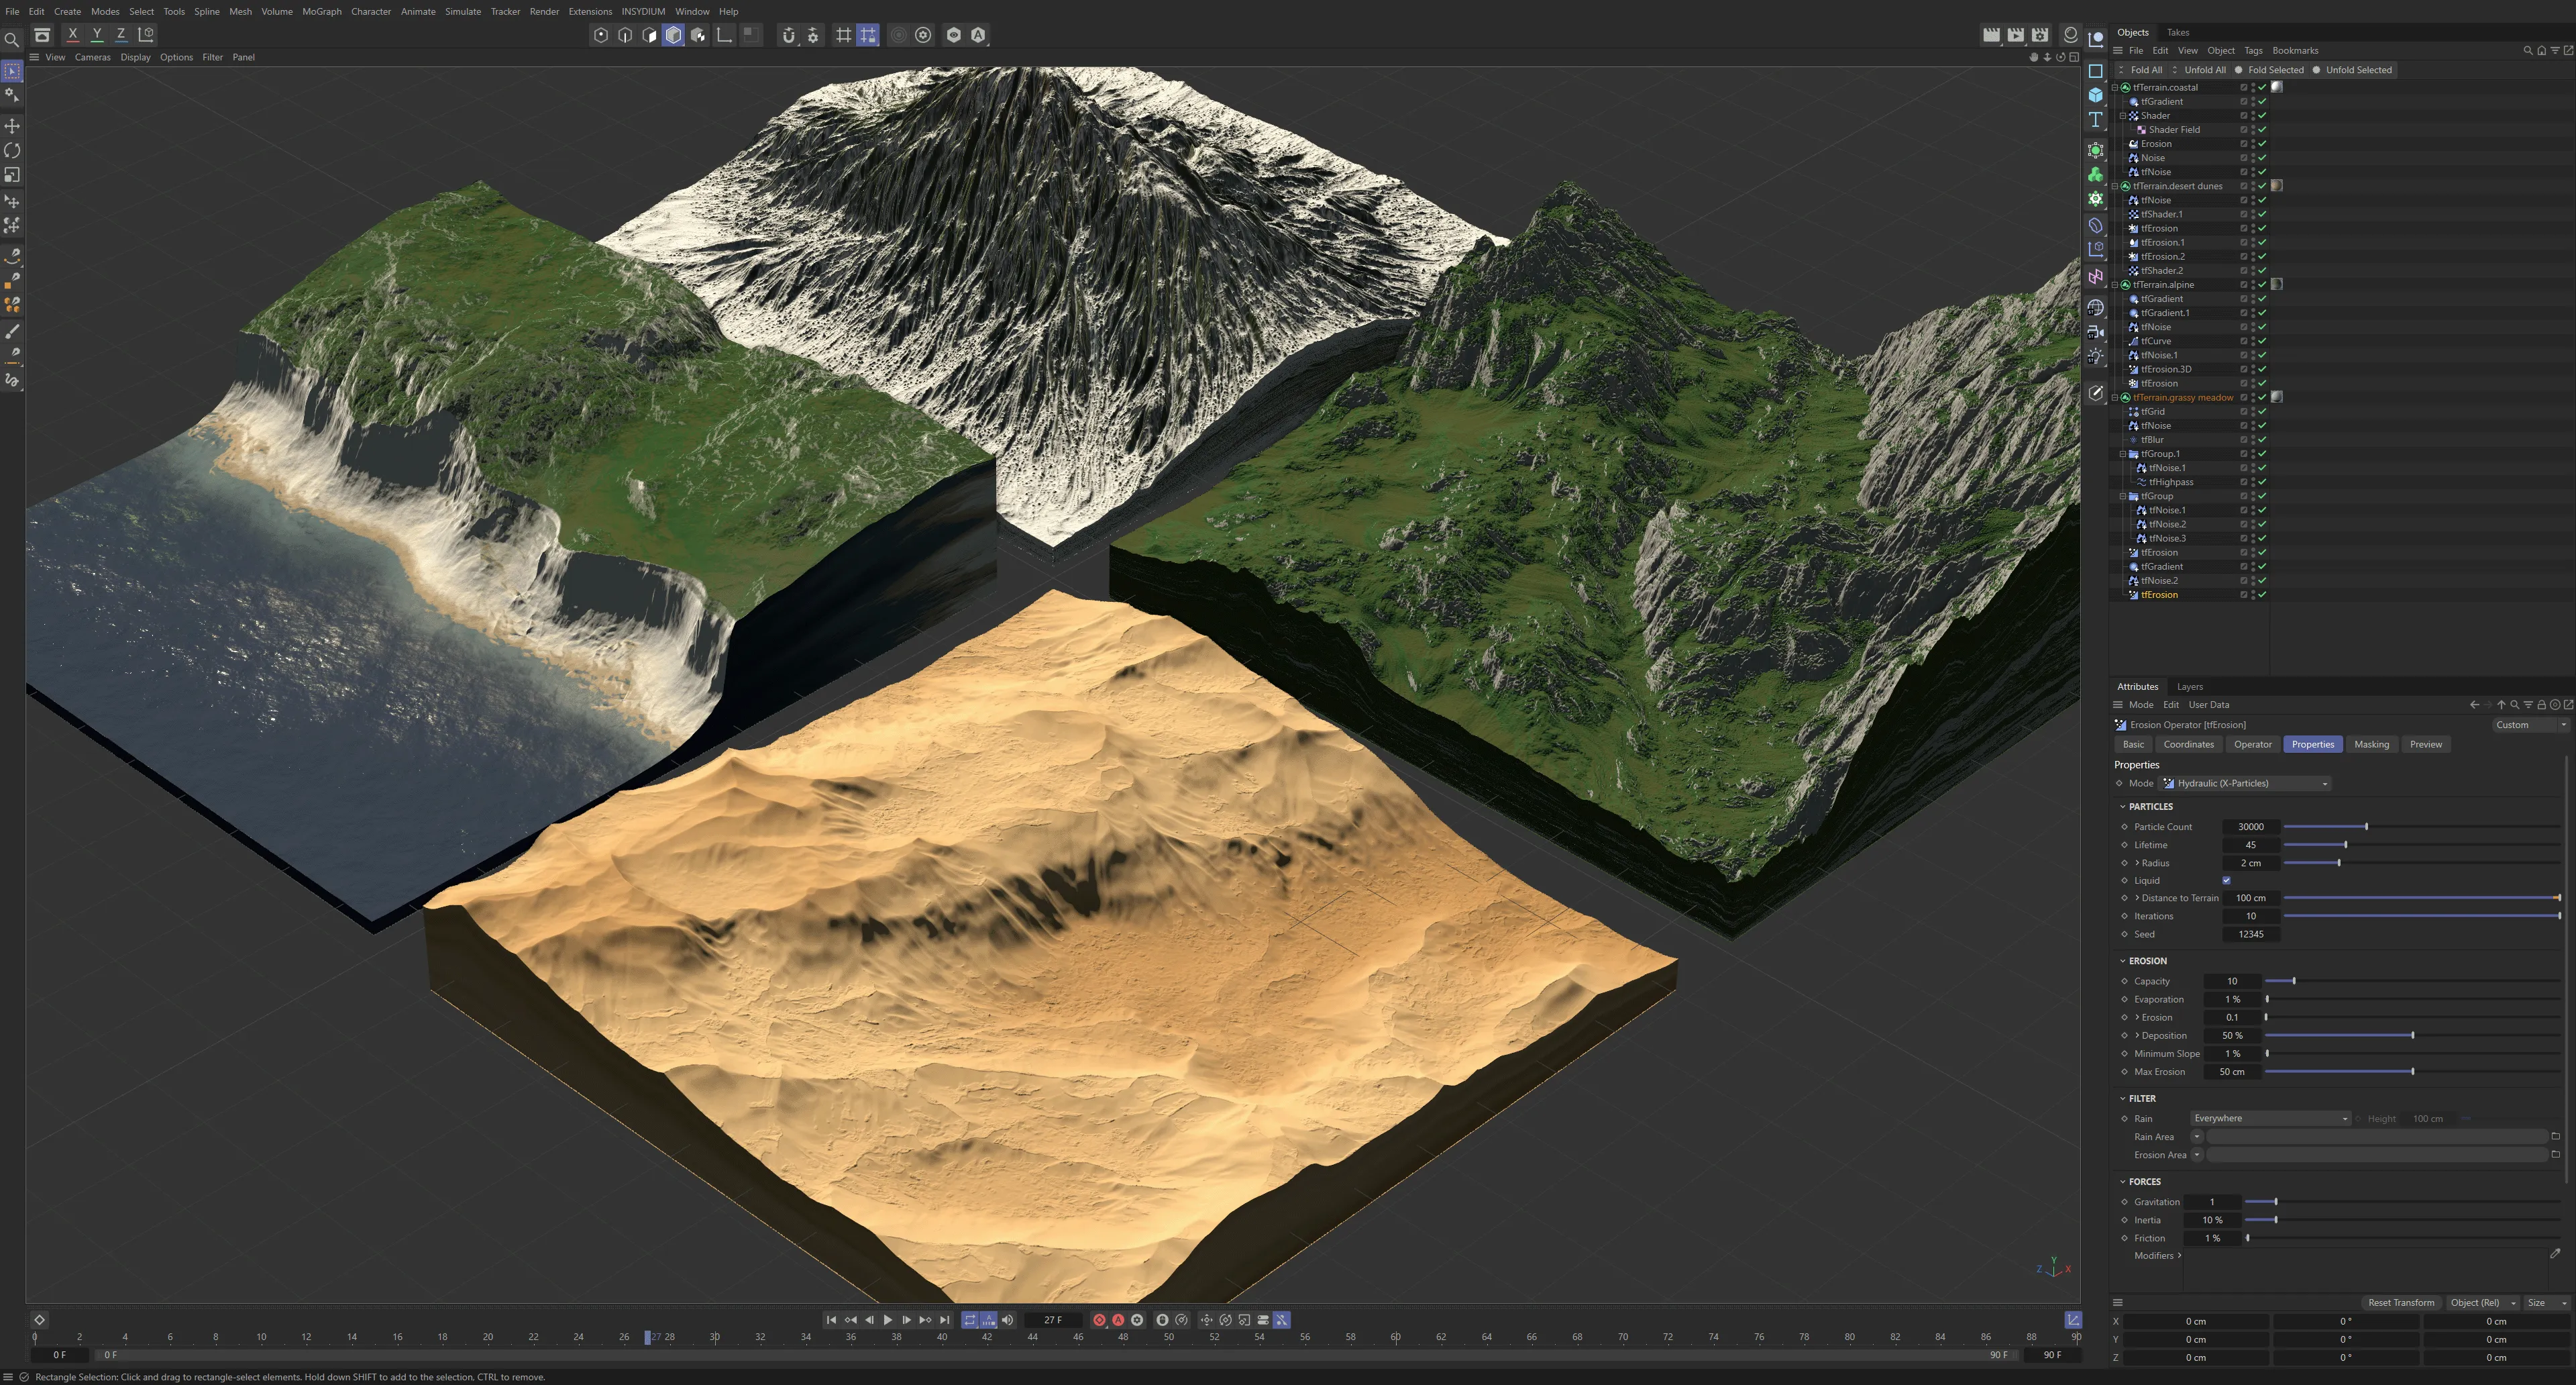This screenshot has height=1385, width=2576.
Task: Toggle the X axis lock
Action: coord(72,34)
